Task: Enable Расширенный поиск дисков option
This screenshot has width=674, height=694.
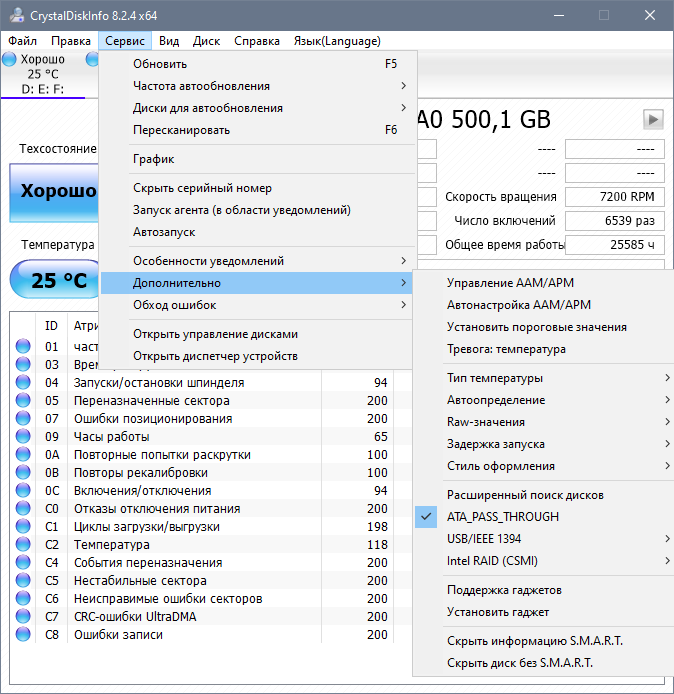Action: [x=525, y=495]
